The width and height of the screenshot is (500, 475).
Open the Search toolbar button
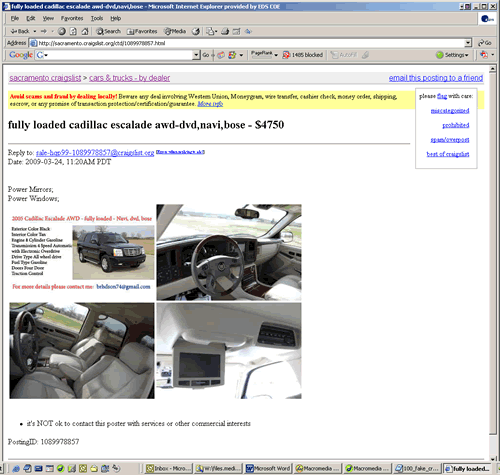click(108, 31)
